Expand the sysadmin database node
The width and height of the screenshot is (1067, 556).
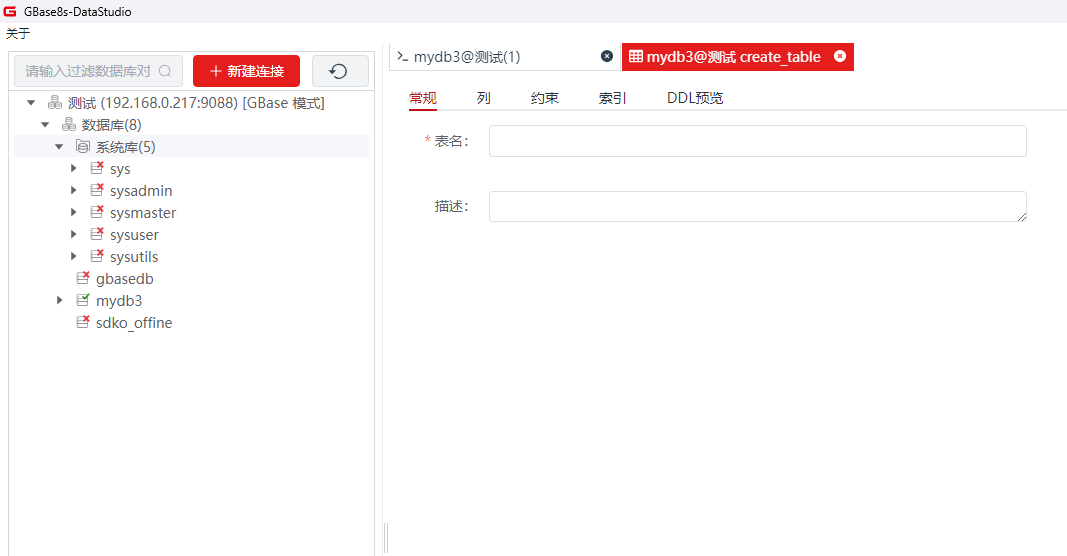point(74,190)
